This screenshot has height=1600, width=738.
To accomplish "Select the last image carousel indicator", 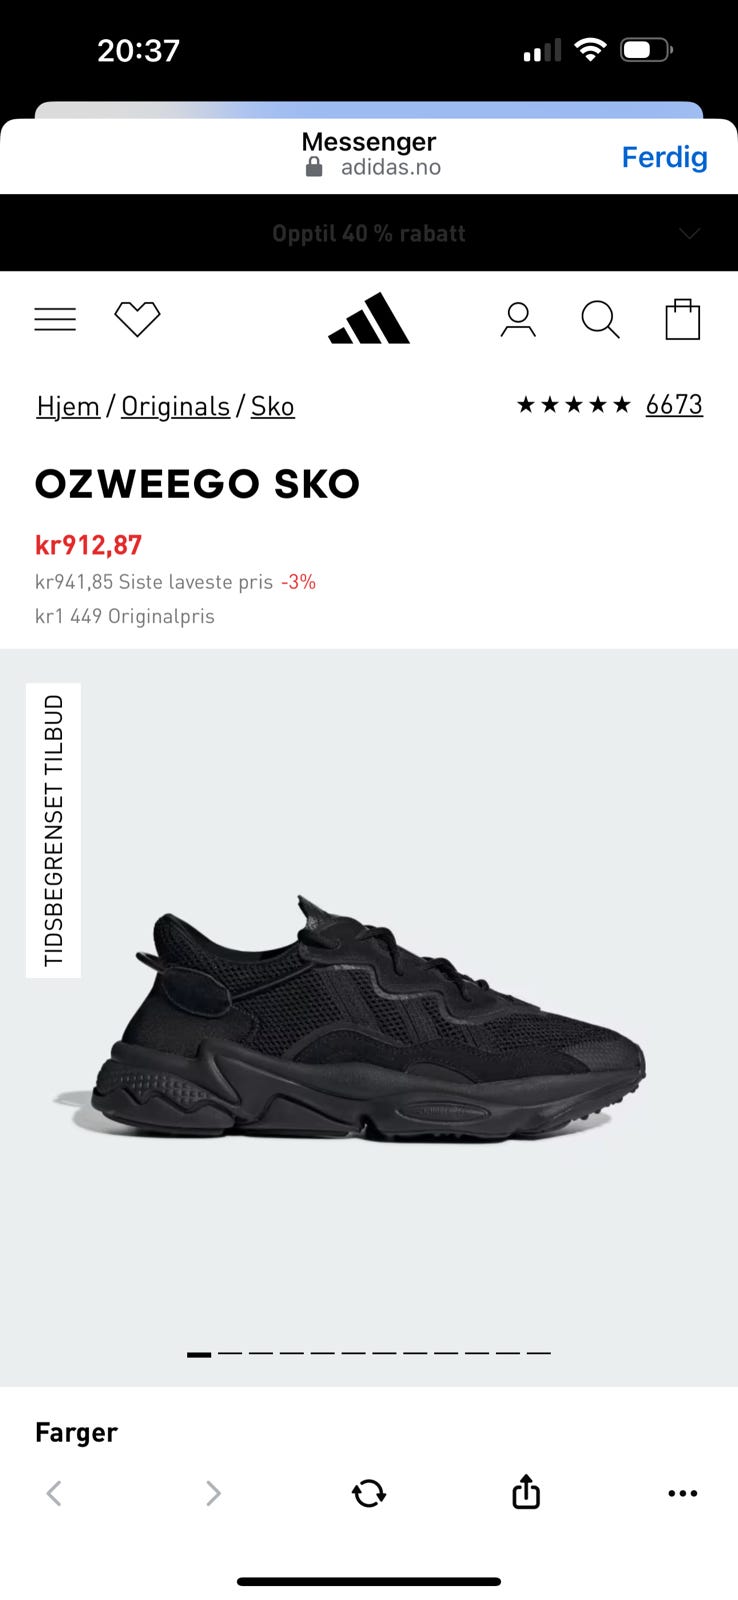I will point(539,1353).
